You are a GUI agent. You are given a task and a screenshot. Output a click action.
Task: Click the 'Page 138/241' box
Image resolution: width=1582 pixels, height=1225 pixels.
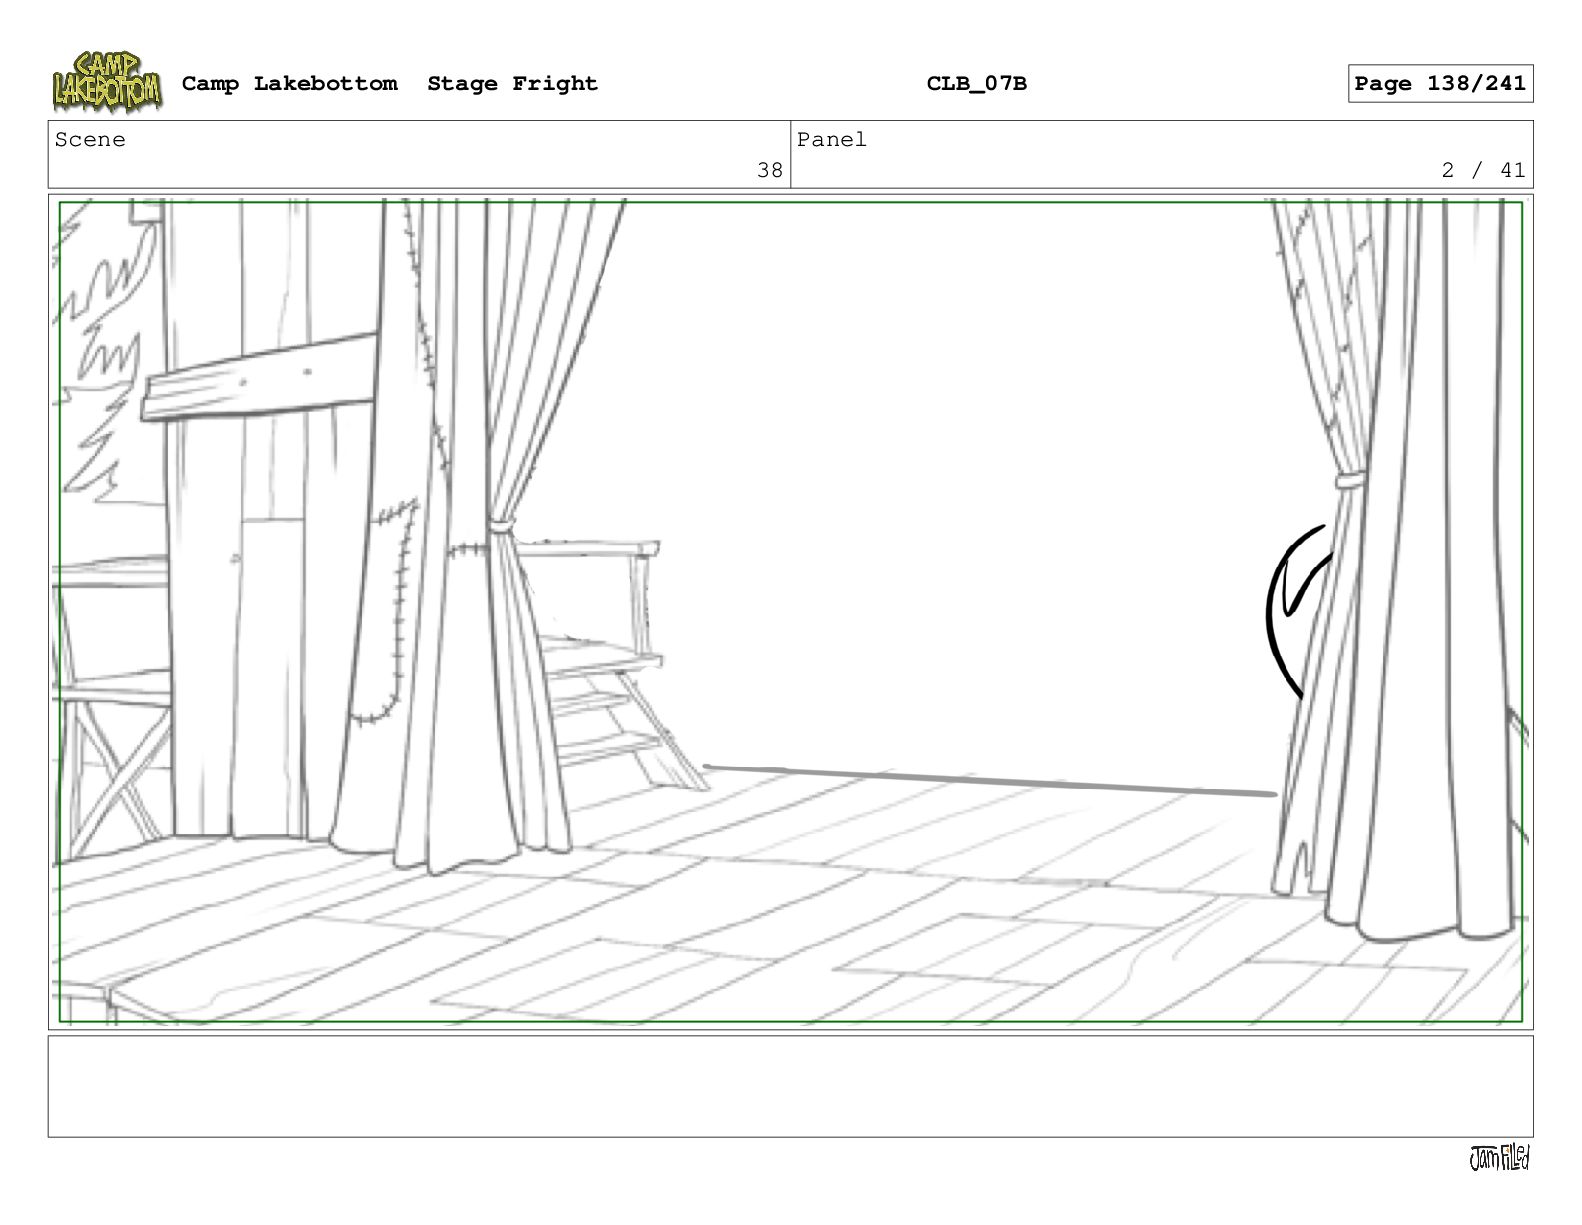pos(1440,84)
